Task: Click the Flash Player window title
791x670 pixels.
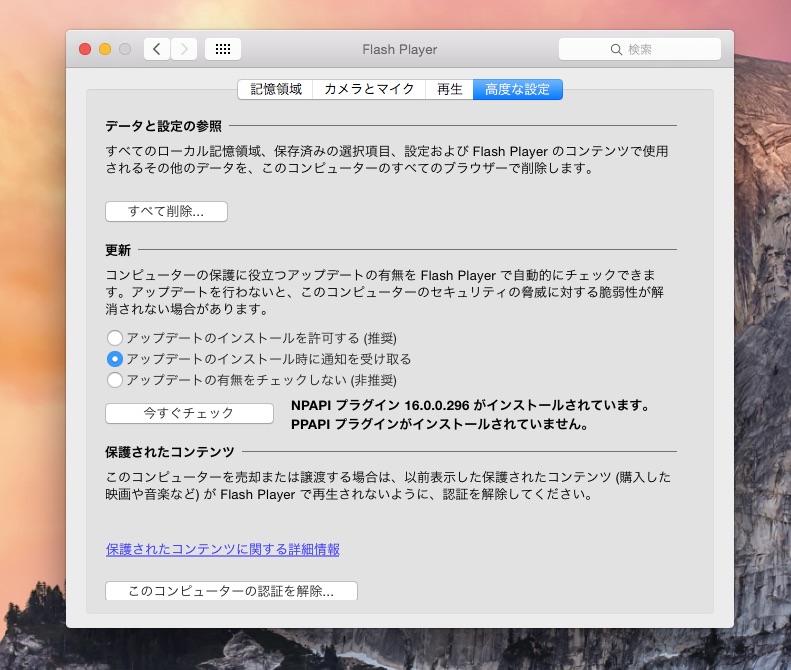Action: (x=400, y=49)
